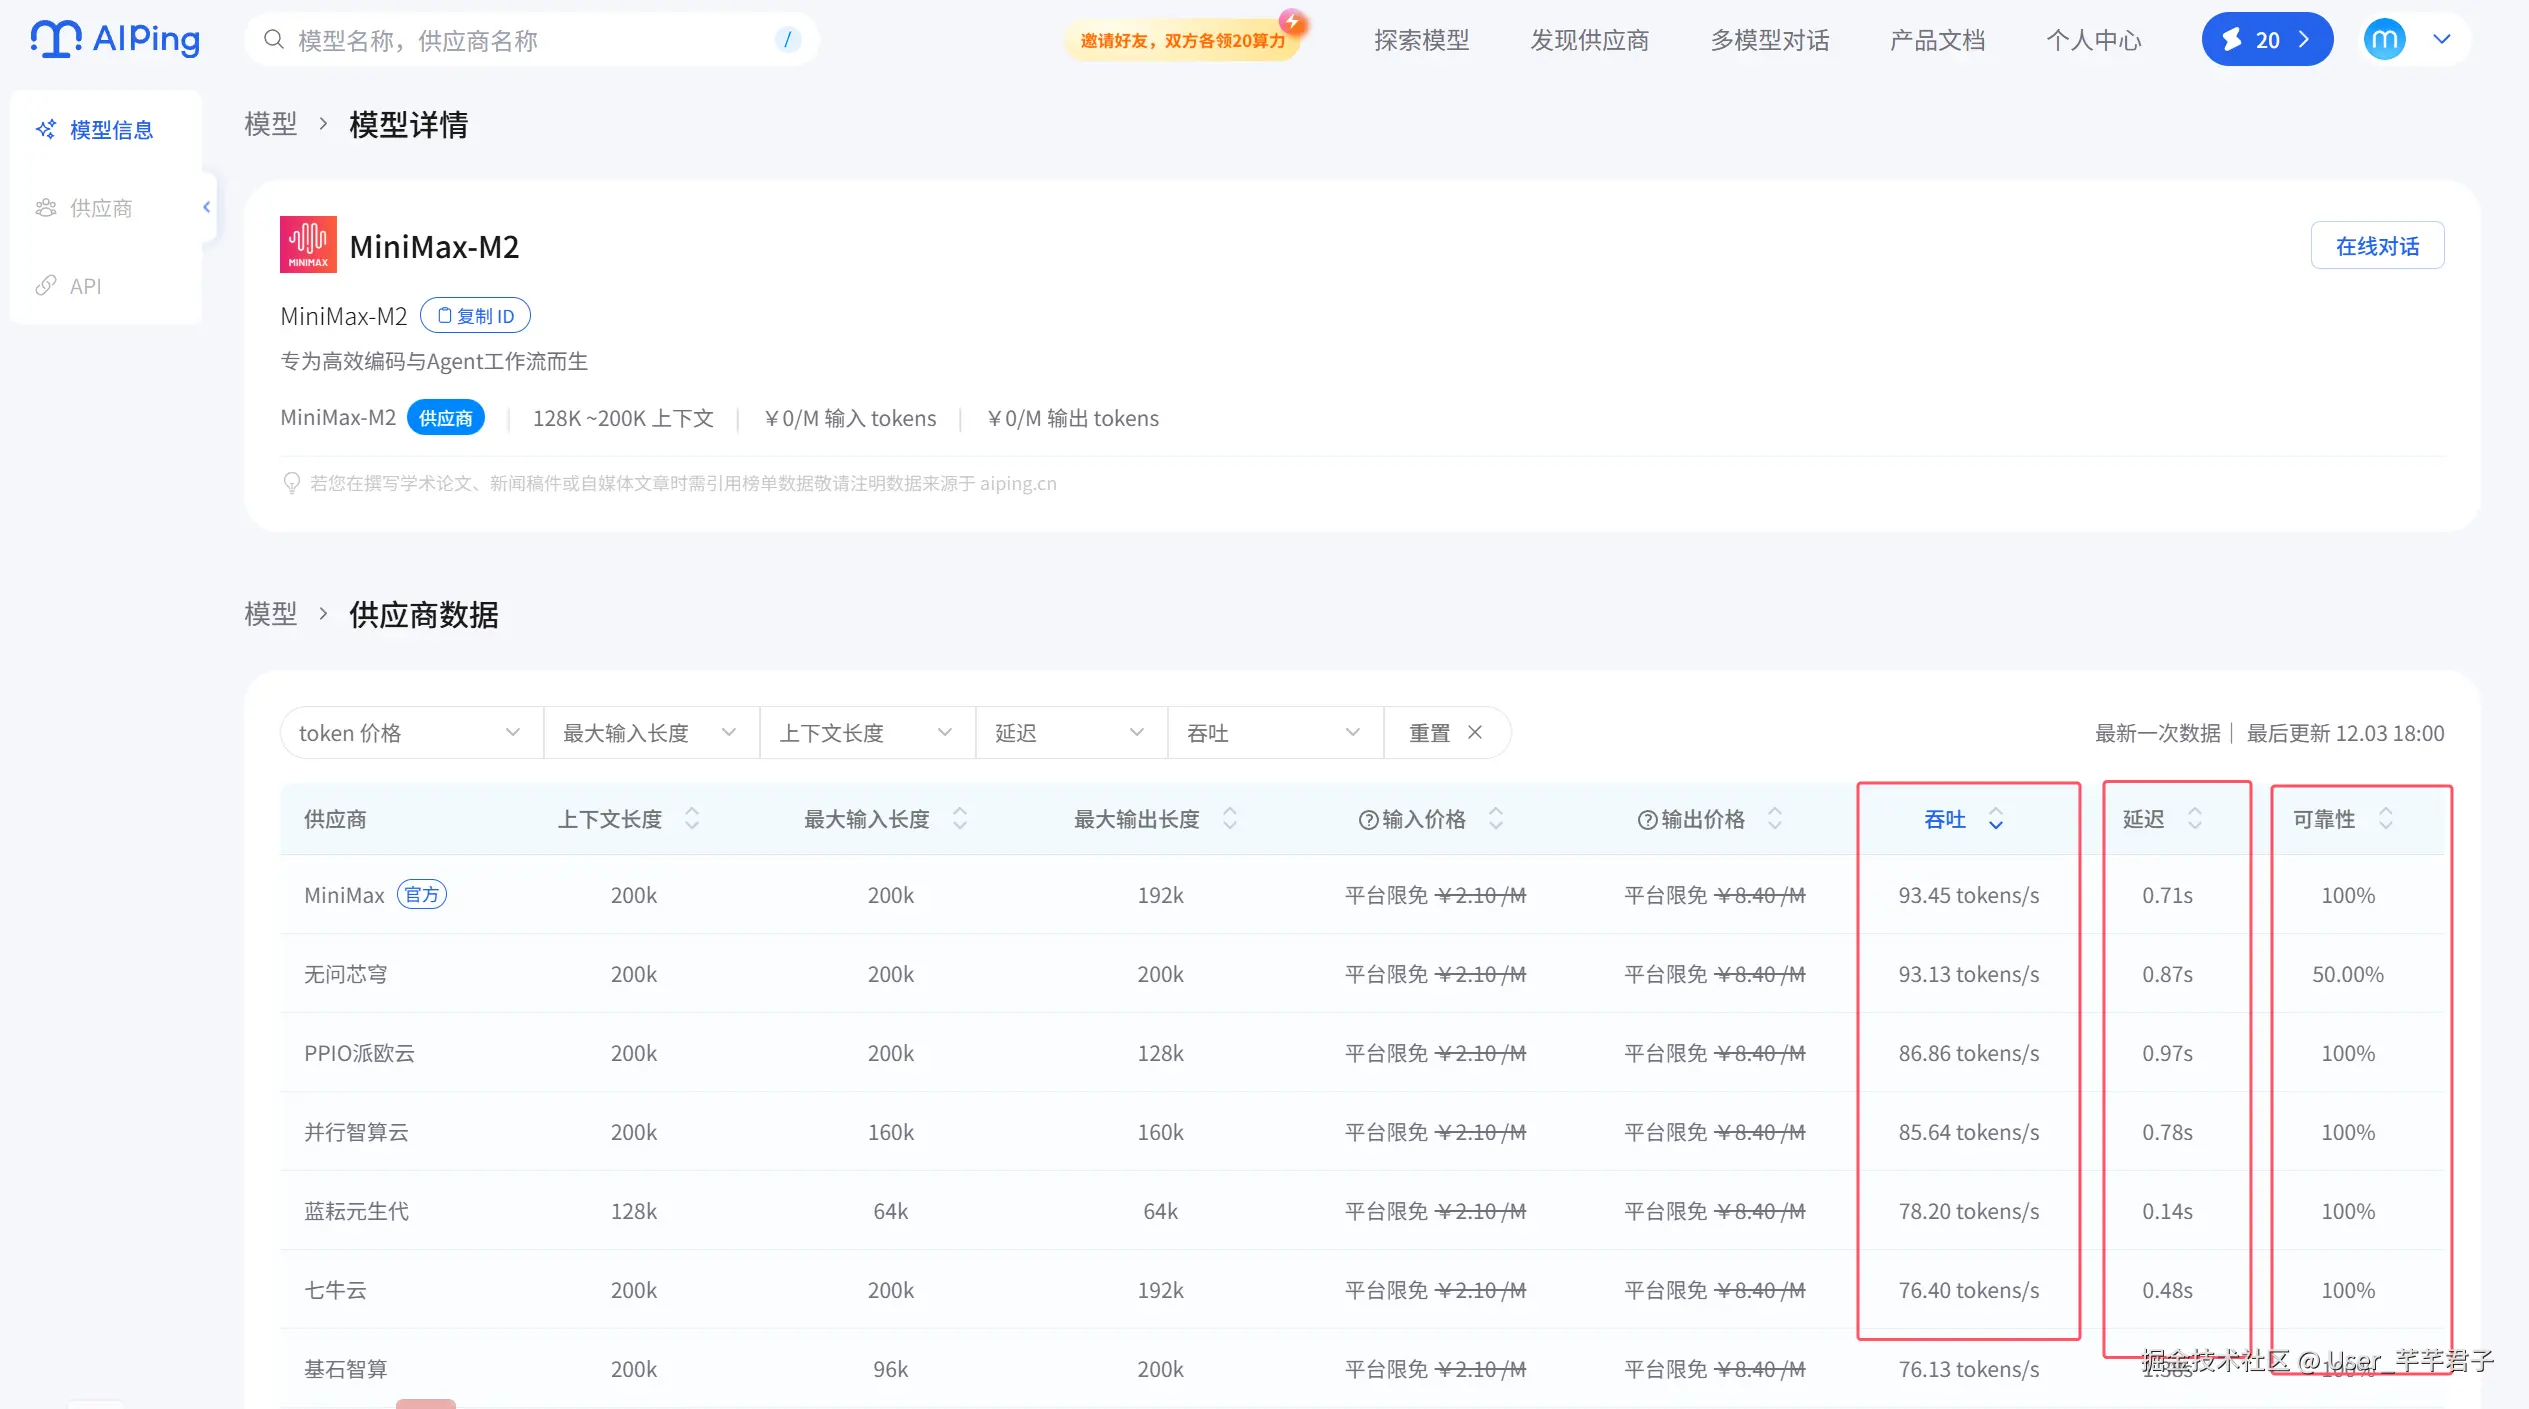Sort table by 吞吐 column
The image size is (2529, 1409).
coord(1995,820)
